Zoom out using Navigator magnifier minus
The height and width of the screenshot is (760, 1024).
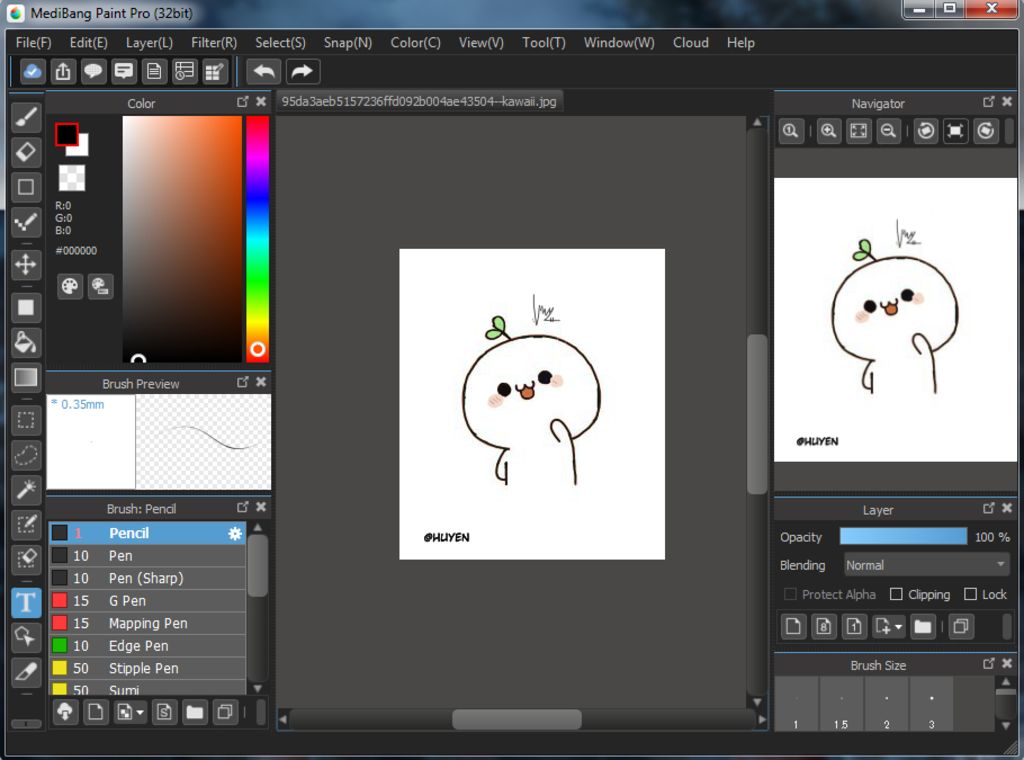888,131
